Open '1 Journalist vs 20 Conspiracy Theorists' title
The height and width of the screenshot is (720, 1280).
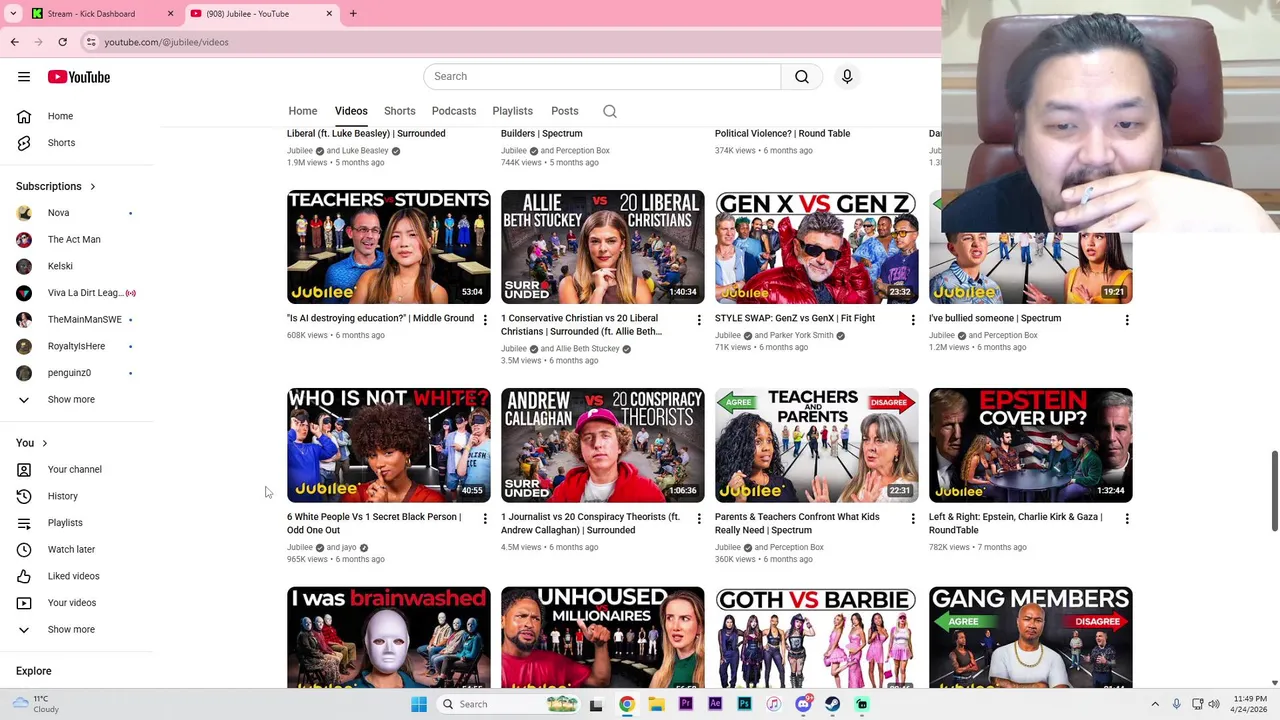point(590,523)
